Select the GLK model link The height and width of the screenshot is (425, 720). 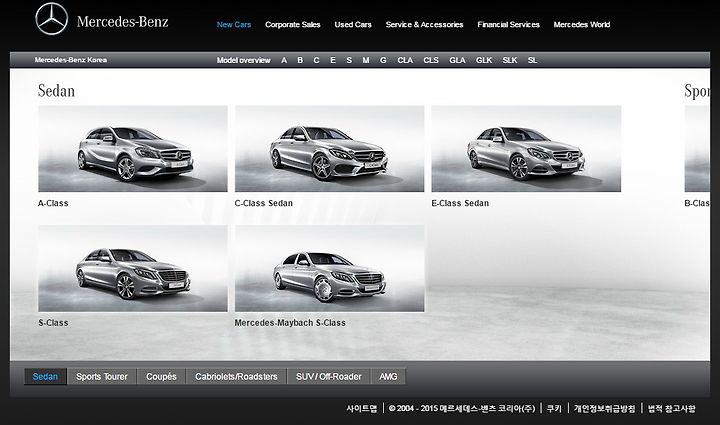coord(484,60)
